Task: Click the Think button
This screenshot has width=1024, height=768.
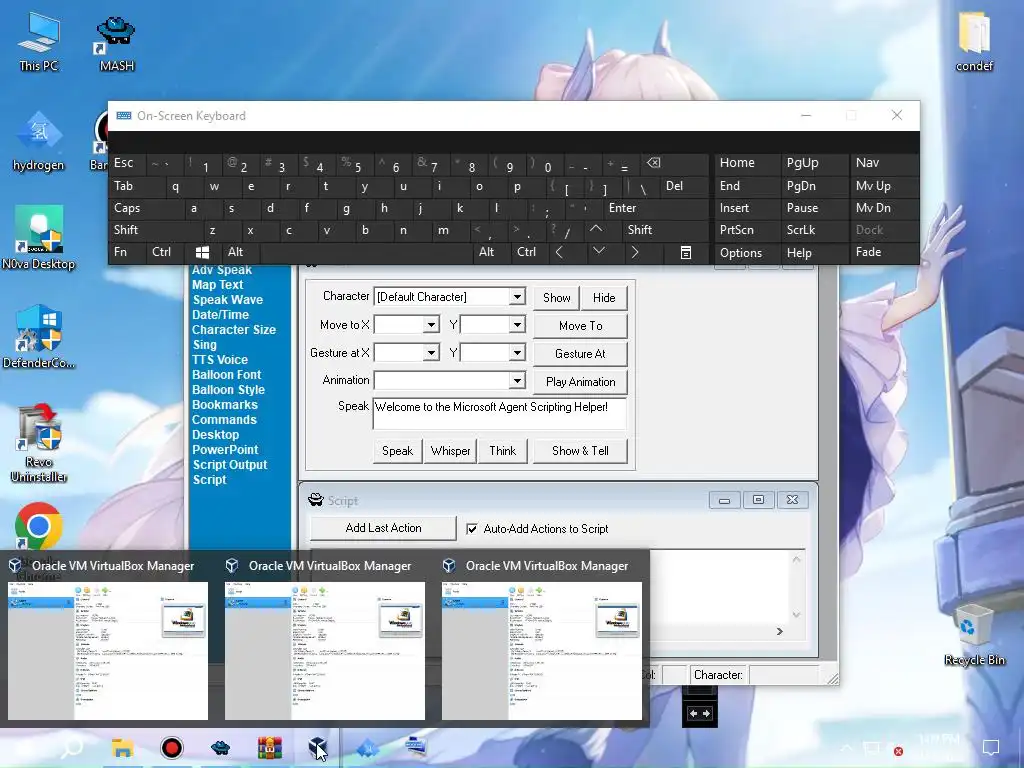Action: tap(503, 451)
